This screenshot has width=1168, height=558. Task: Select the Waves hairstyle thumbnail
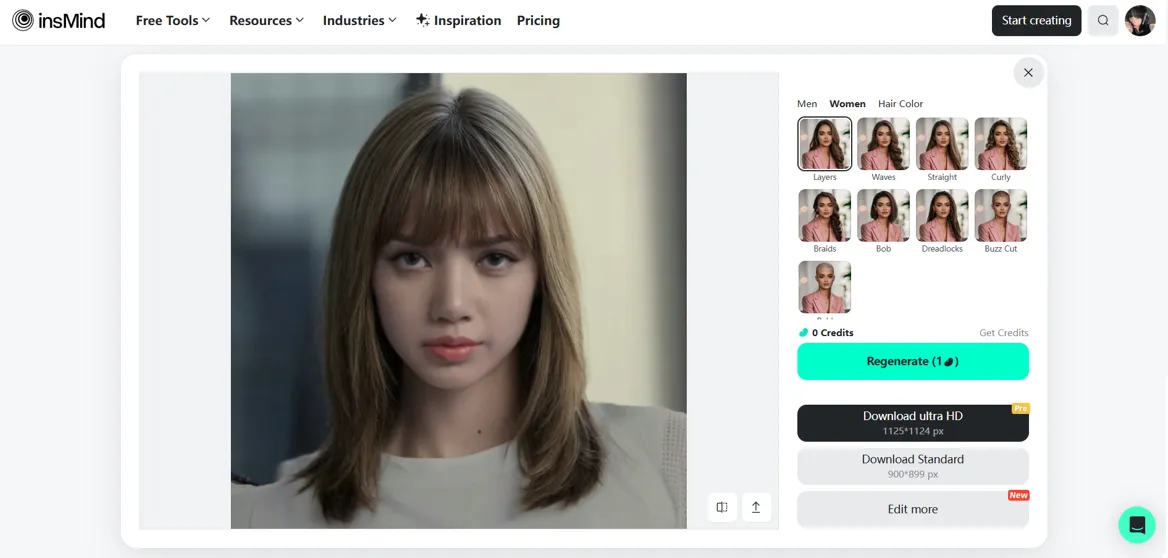pos(883,144)
